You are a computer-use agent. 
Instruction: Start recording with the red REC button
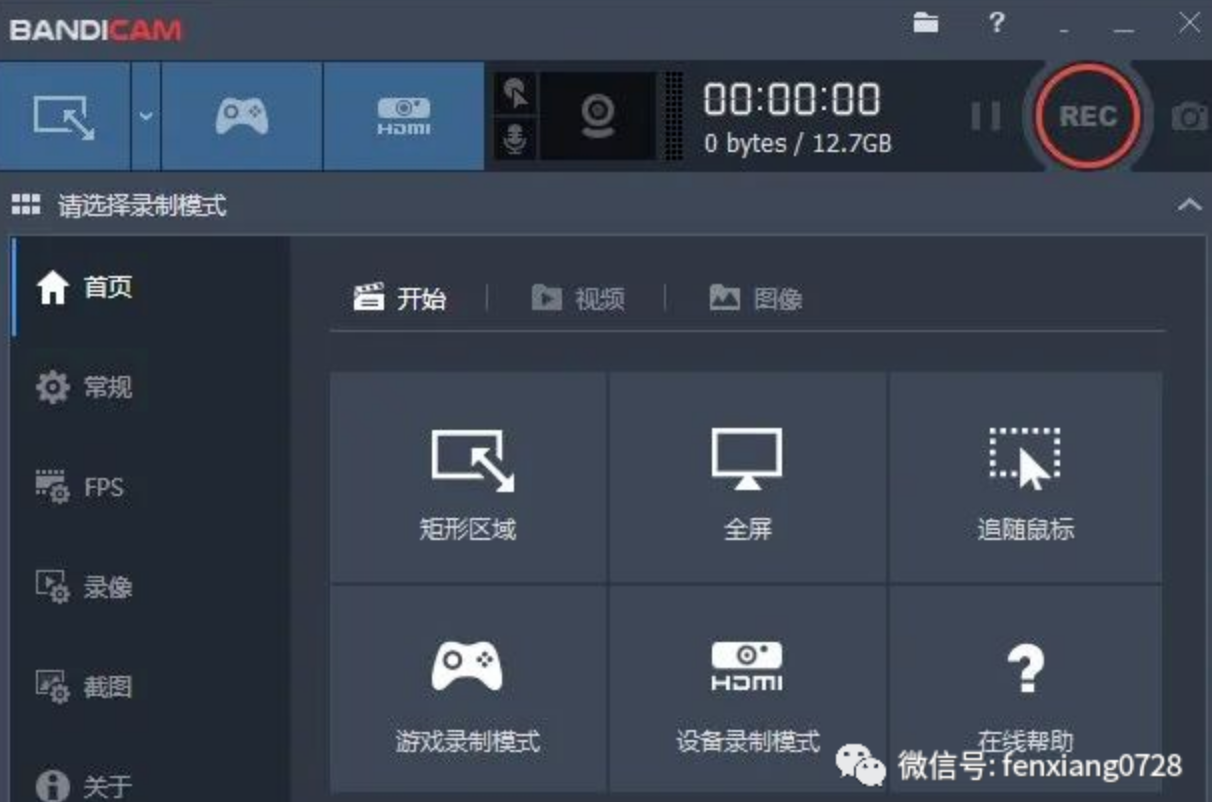coord(1087,116)
